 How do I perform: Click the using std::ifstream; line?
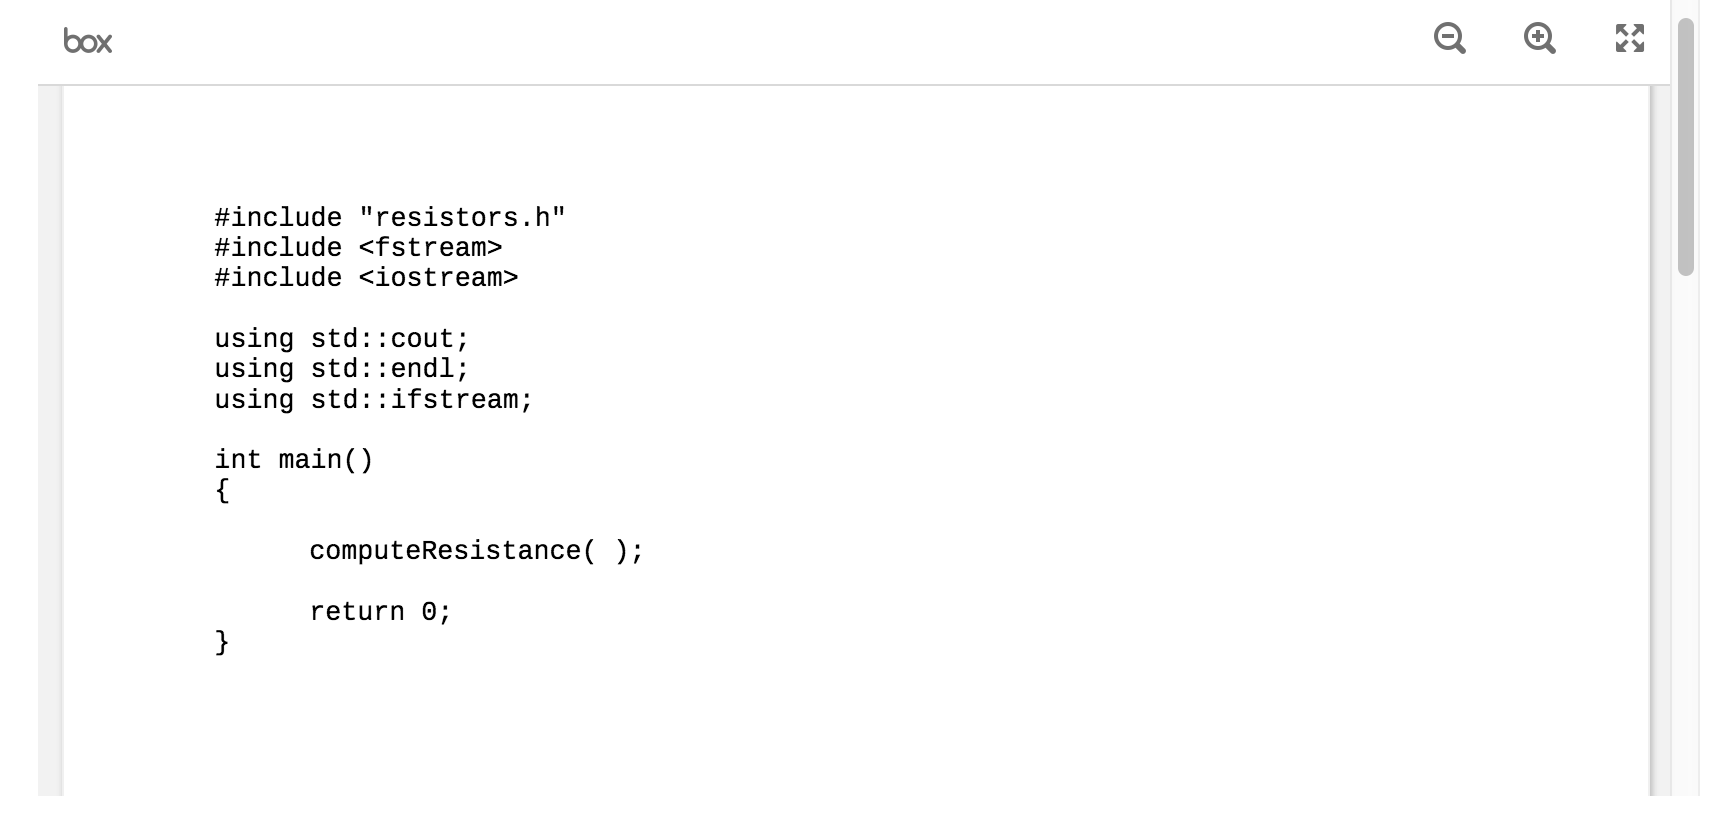(x=374, y=400)
